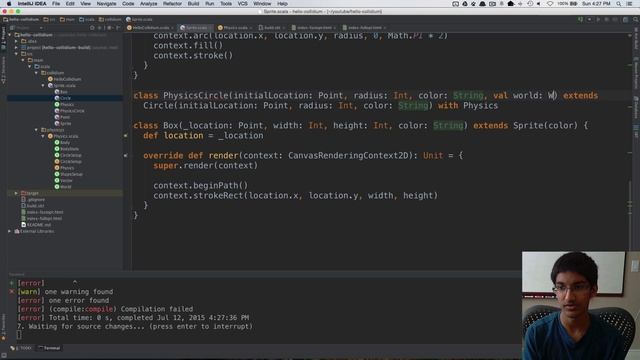Viewport: 640px width, 360px height.
Task: Open Spotlight search in the menu bar
Action: coord(619,4)
